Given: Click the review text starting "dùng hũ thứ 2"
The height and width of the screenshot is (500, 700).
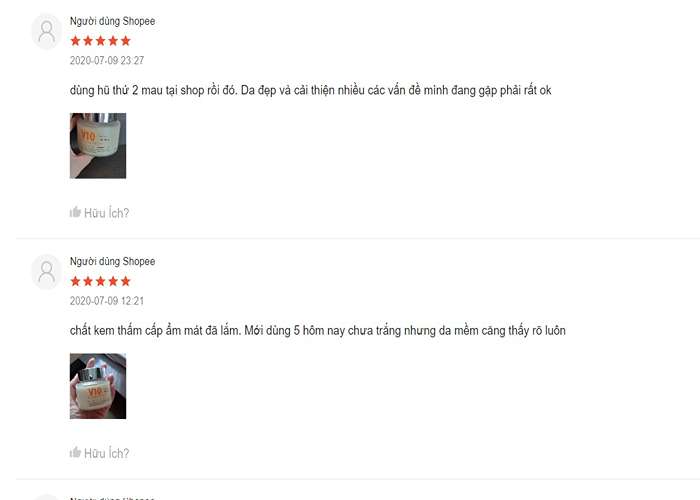Looking at the screenshot, I should (x=311, y=91).
